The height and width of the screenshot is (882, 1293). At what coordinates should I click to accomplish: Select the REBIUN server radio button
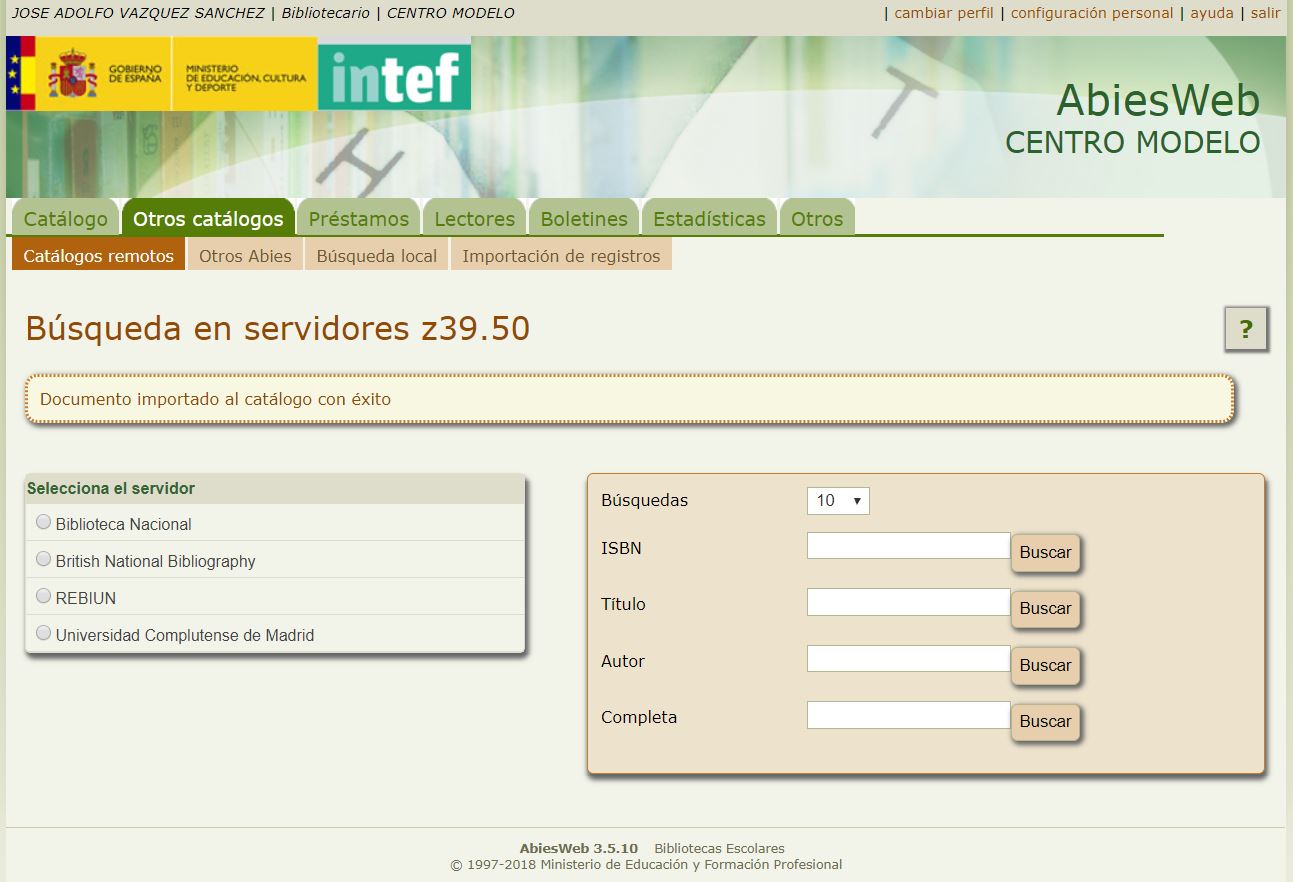tap(43, 596)
